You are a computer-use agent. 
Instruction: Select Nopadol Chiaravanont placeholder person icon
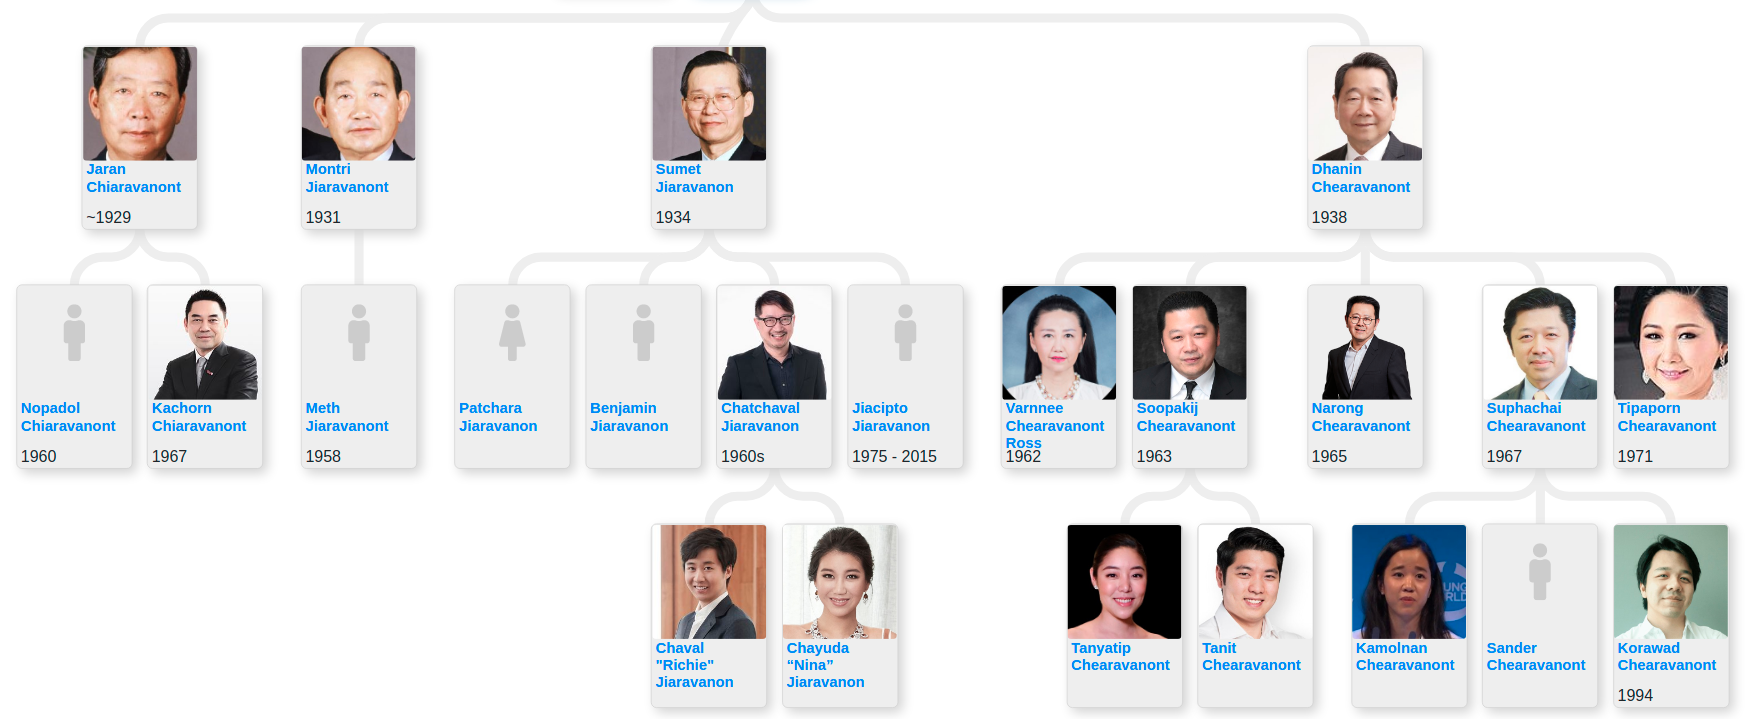point(74,333)
